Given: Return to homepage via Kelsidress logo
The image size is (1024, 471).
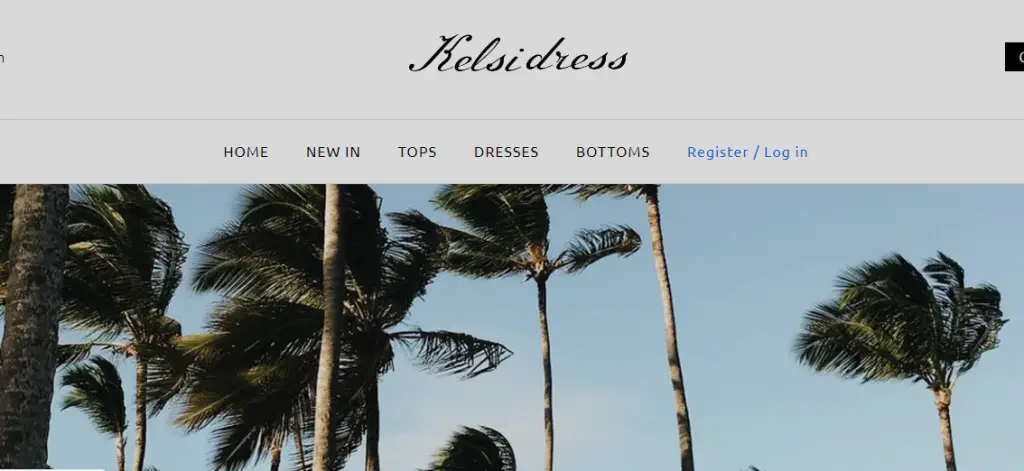Looking at the screenshot, I should [519, 54].
